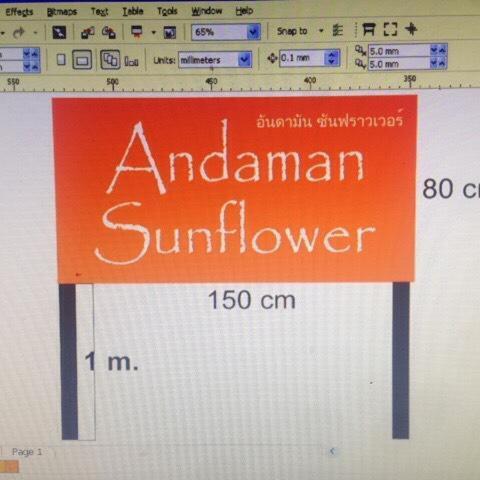Screen dimensions: 480x480
Task: Open the 65% zoom level dropdown
Action: pos(253,32)
